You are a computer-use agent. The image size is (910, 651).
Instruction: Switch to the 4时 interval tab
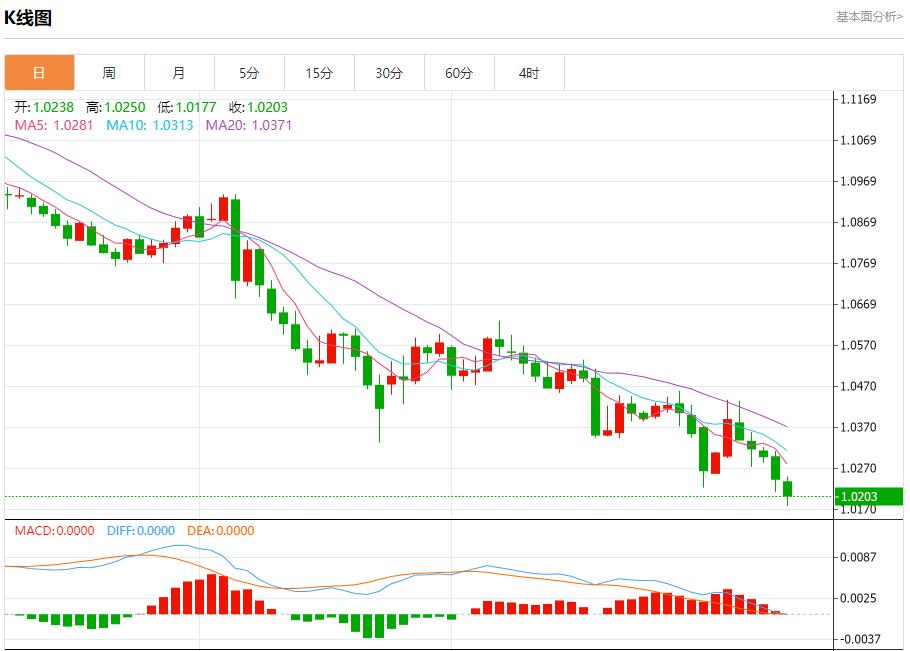coord(529,73)
